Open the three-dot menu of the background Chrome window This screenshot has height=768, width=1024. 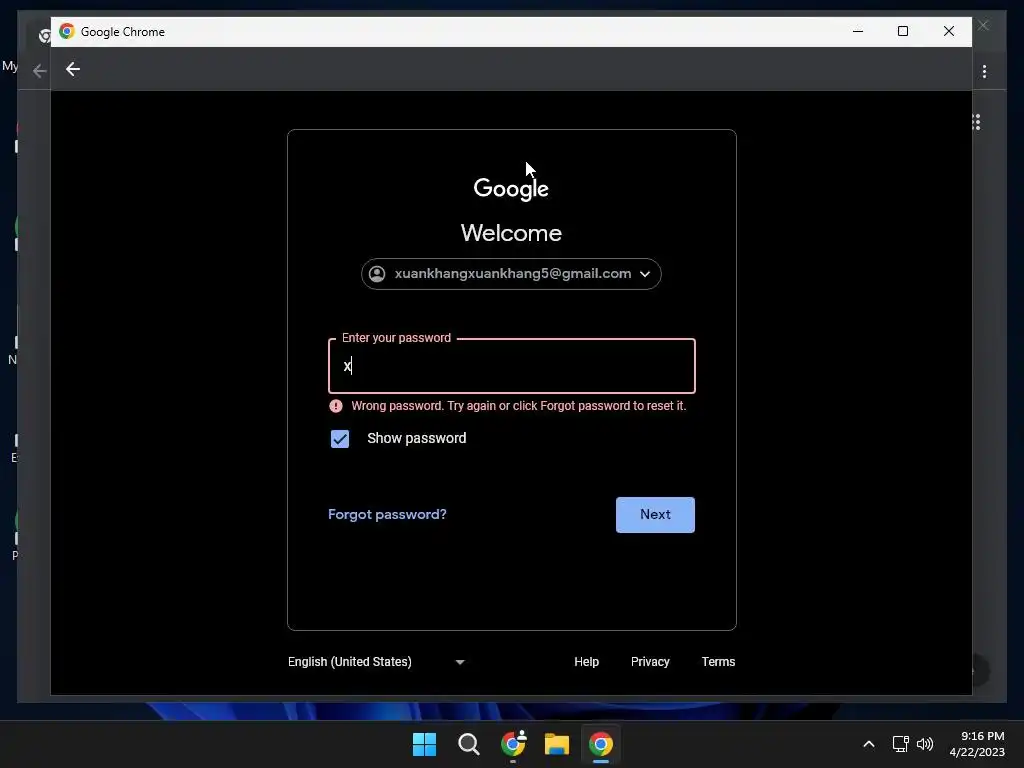(984, 71)
